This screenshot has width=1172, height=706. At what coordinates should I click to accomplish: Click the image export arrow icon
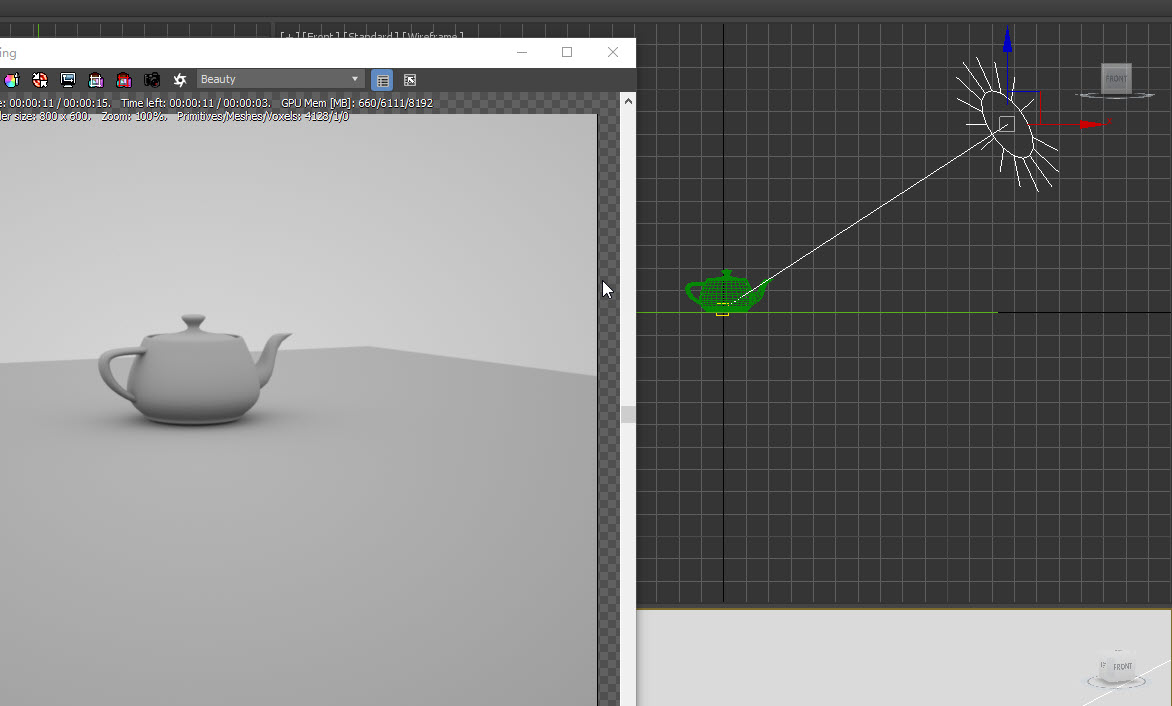click(x=410, y=80)
